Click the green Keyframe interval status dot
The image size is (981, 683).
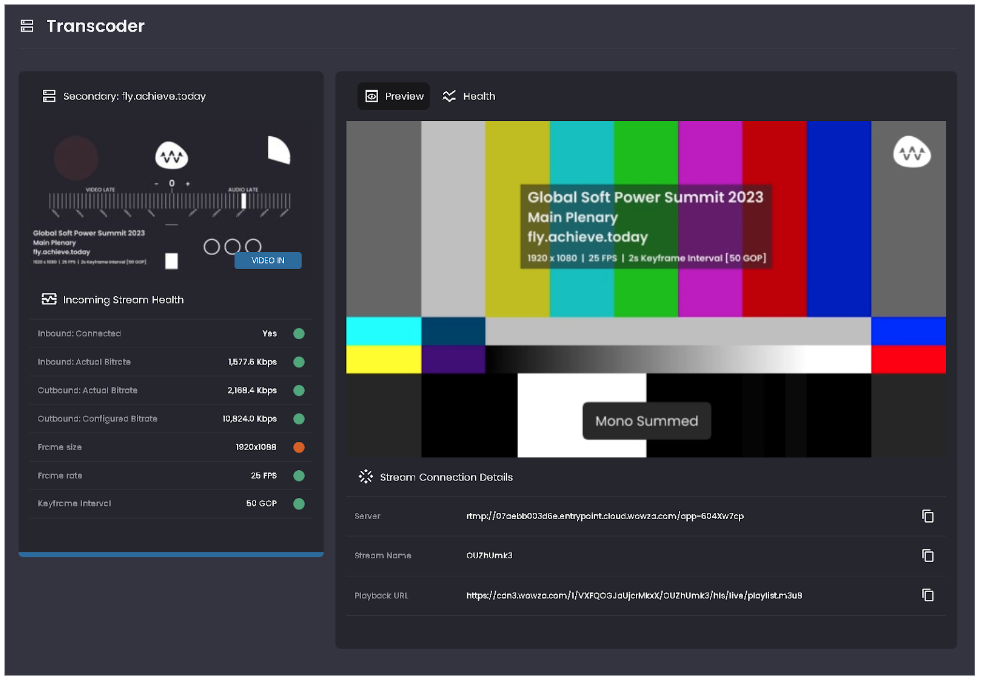pyautogui.click(x=298, y=504)
